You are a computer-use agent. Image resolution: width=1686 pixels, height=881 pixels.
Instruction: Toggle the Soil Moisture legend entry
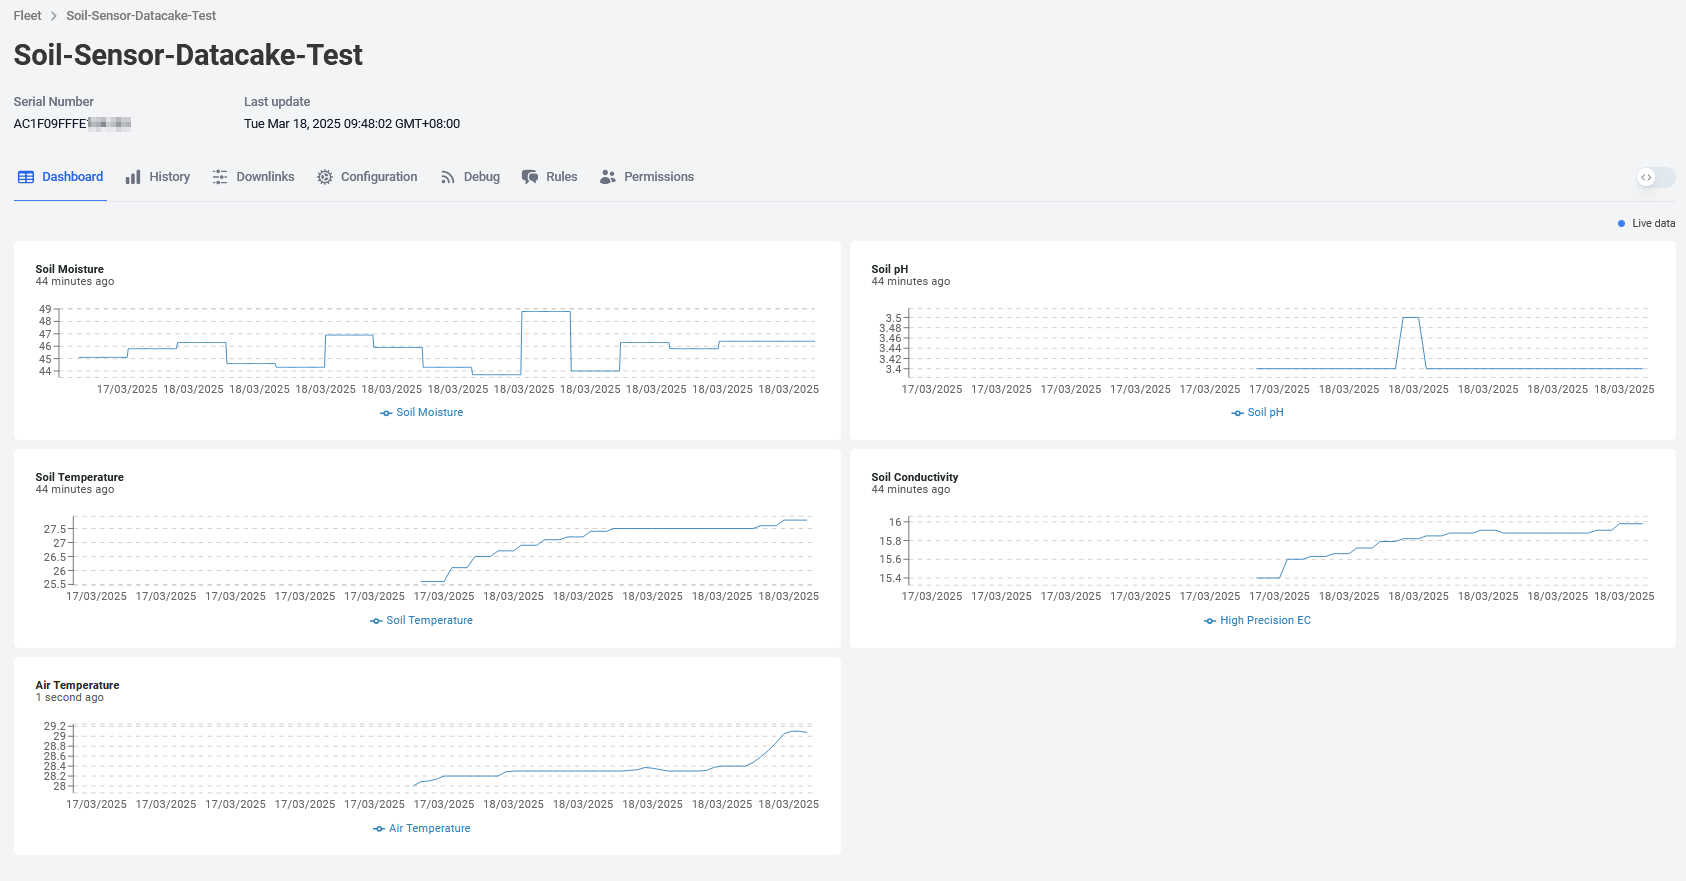(x=421, y=413)
